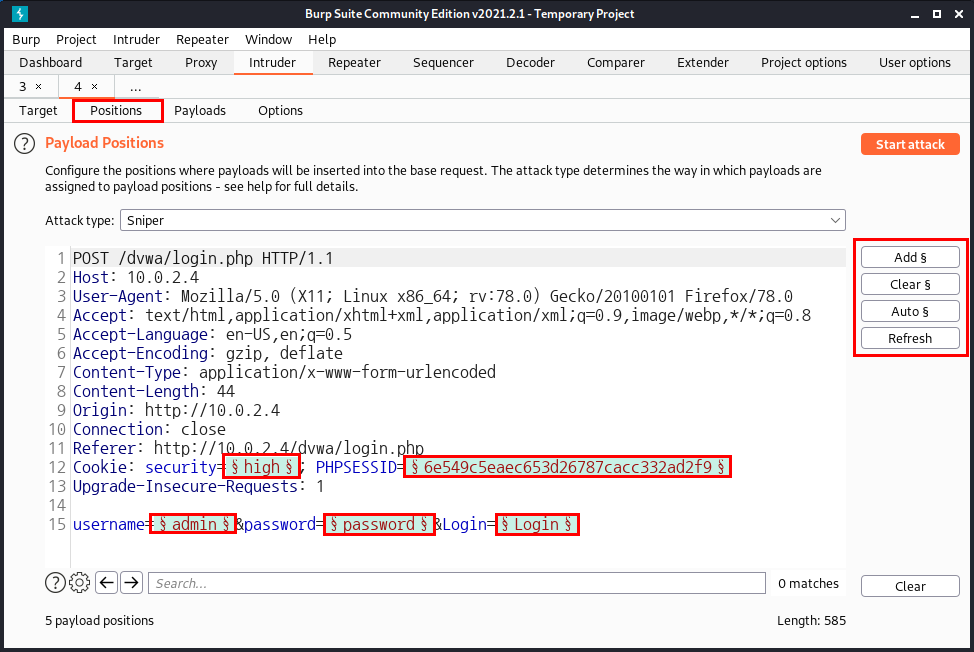Click in the Search input field
The image size is (974, 652).
[457, 583]
